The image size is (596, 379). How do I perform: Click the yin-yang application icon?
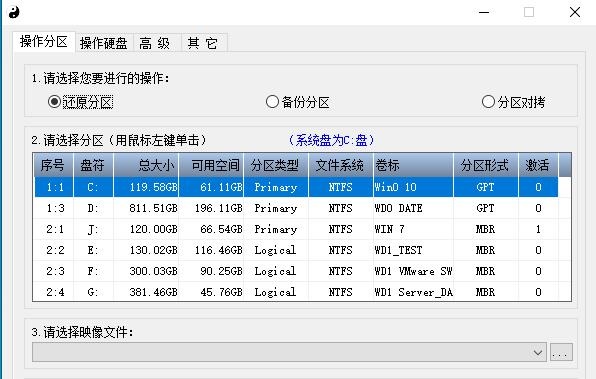pos(14,13)
